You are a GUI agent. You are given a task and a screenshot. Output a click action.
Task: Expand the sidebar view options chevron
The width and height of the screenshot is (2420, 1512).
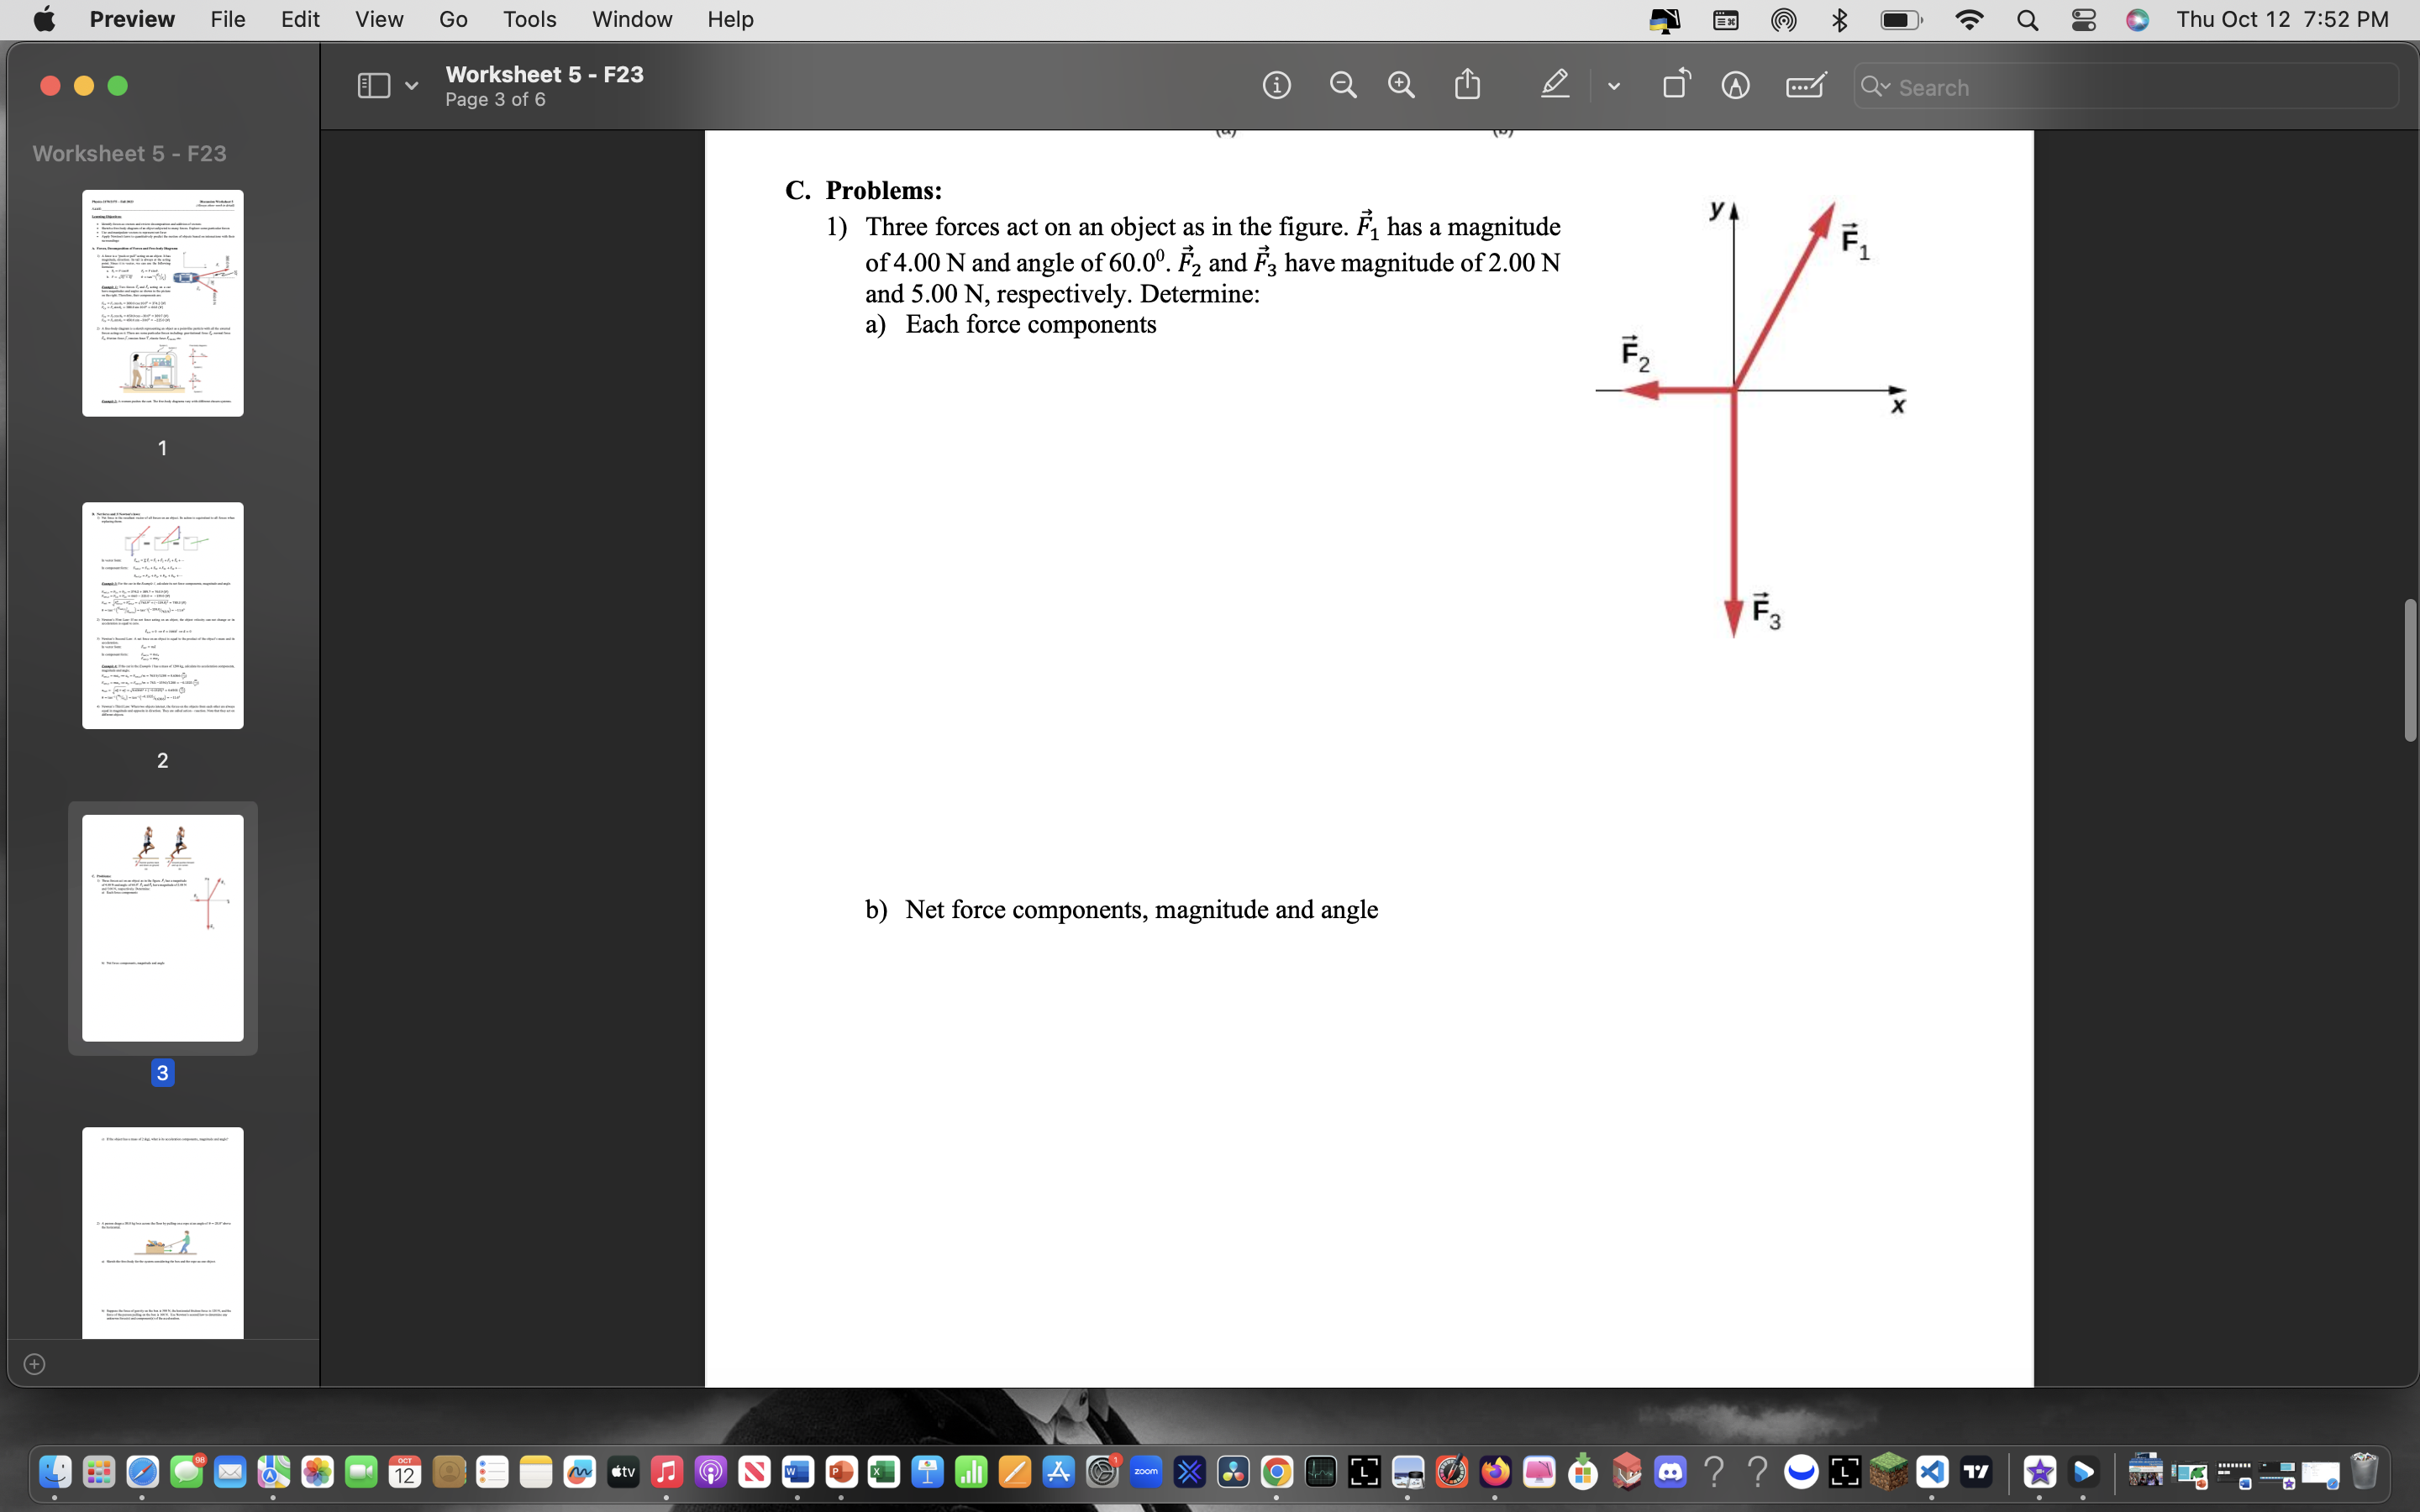pos(411,85)
